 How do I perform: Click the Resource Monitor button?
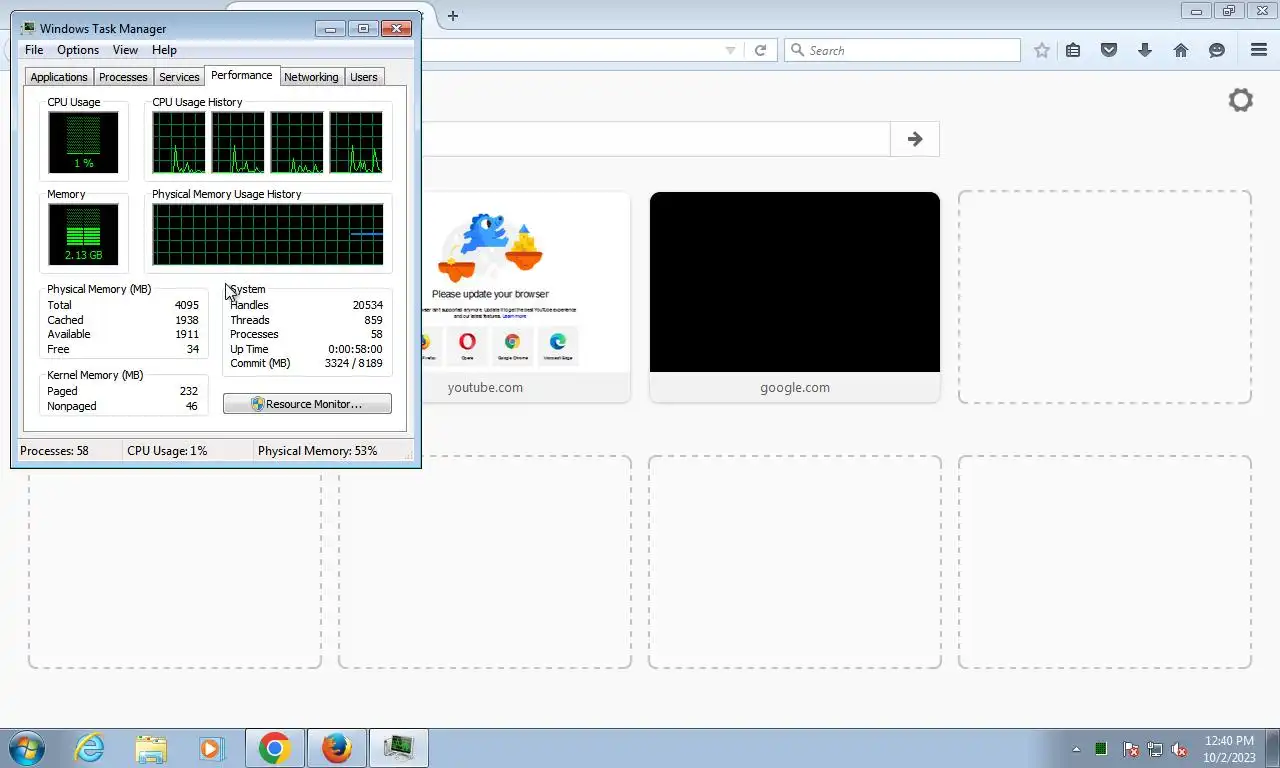[x=307, y=404]
